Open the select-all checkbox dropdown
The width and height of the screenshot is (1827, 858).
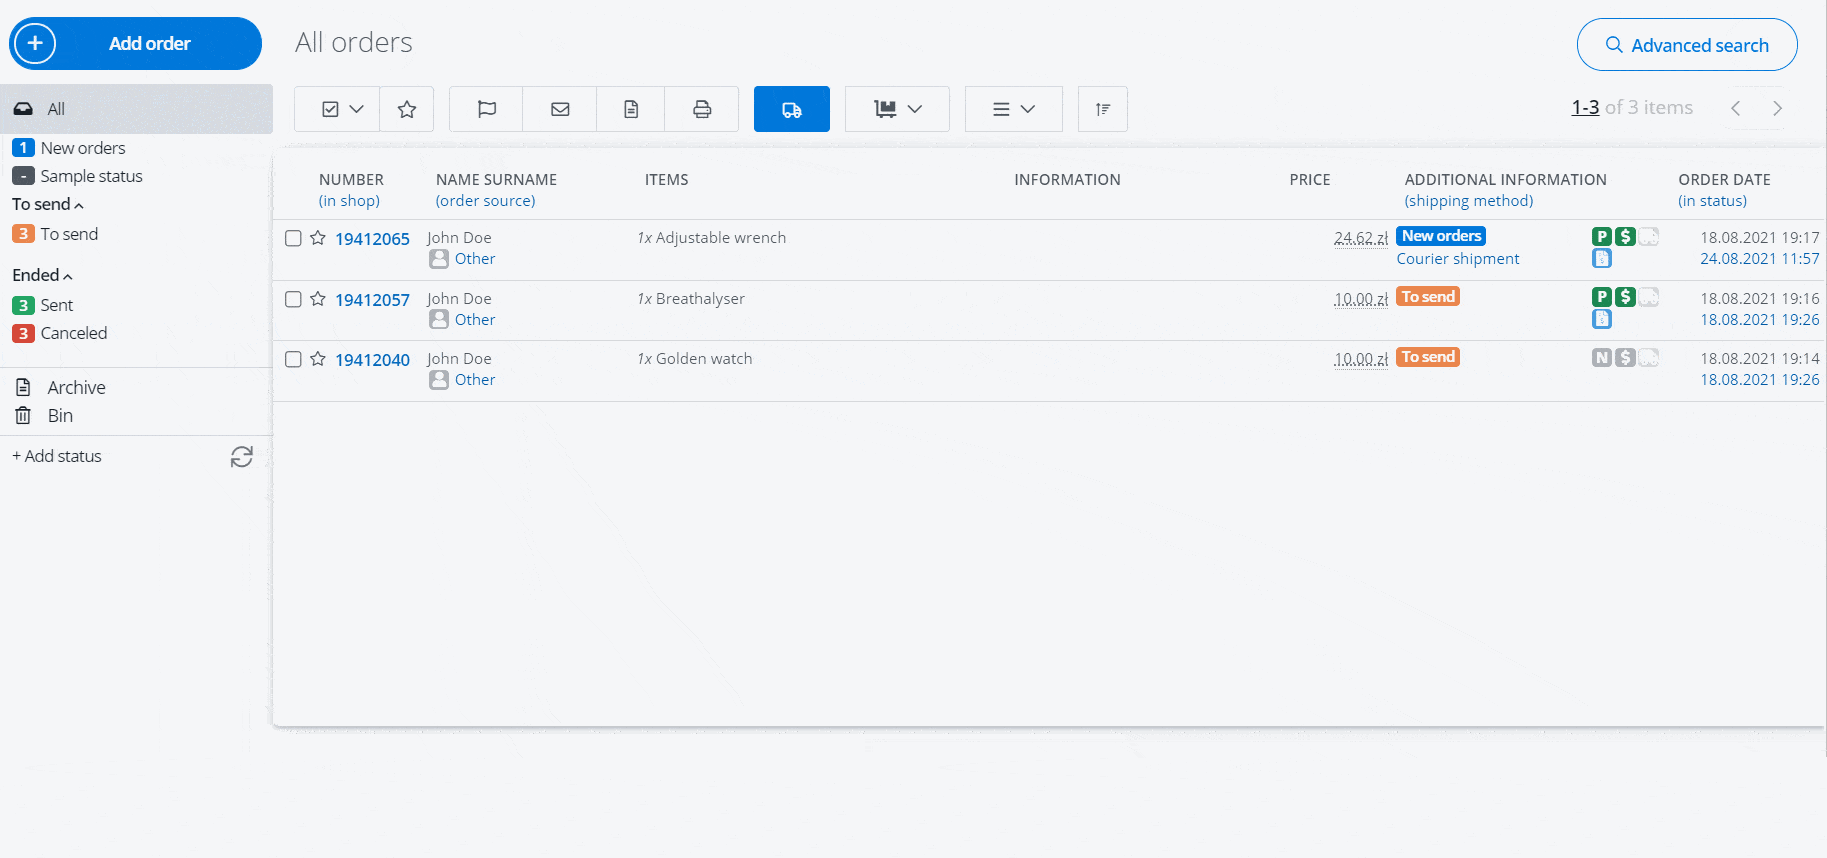[337, 109]
